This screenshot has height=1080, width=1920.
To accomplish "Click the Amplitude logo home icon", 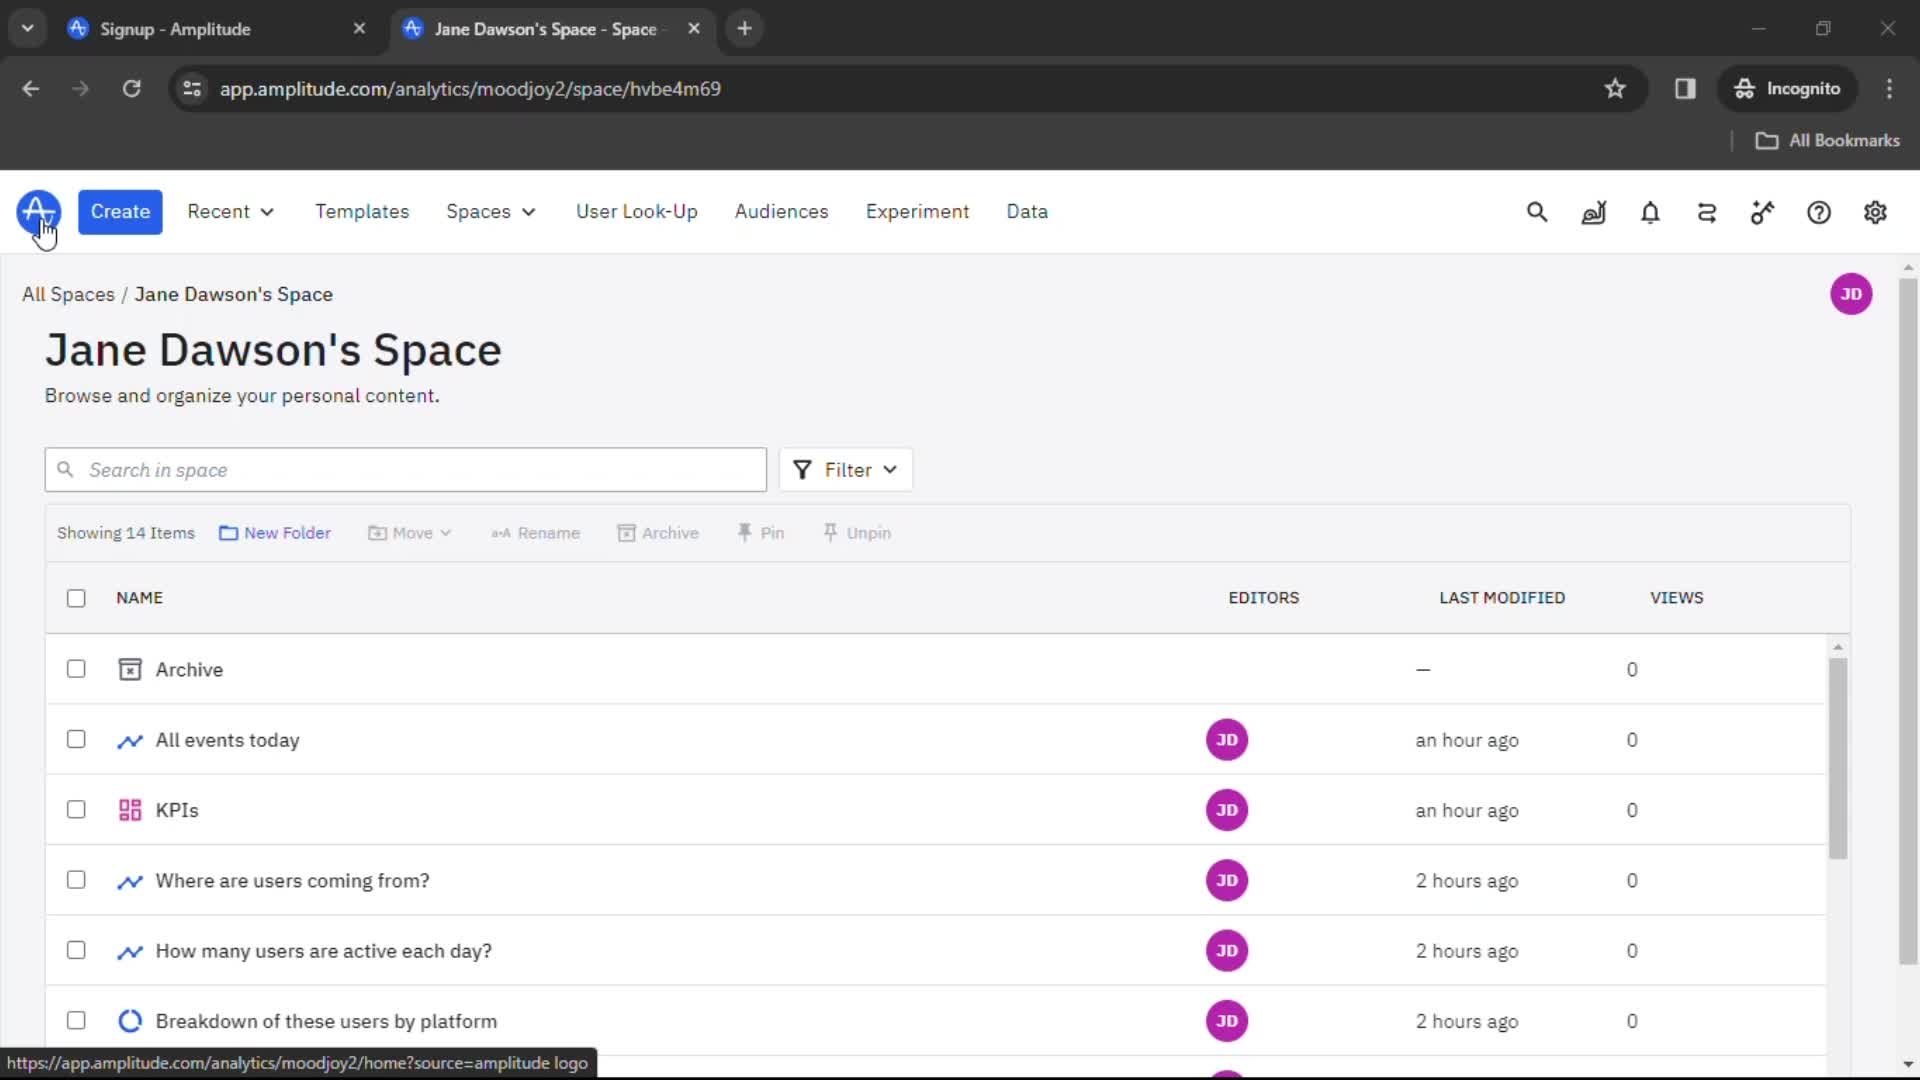I will click(x=38, y=212).
